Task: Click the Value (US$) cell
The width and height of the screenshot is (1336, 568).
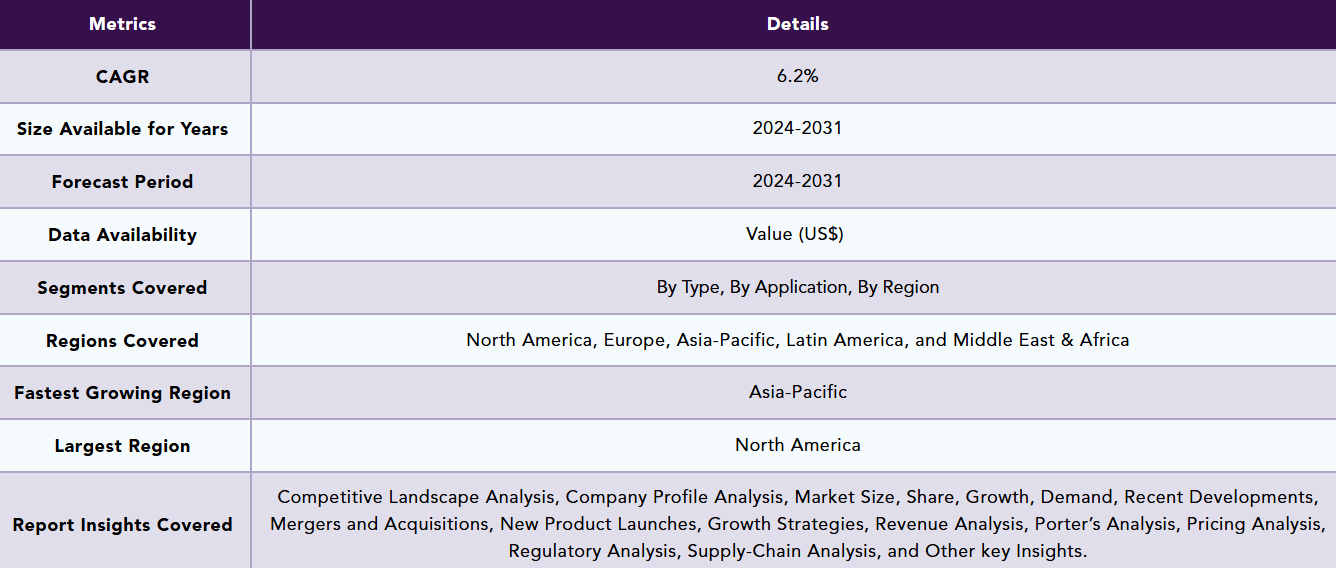Action: pos(797,234)
